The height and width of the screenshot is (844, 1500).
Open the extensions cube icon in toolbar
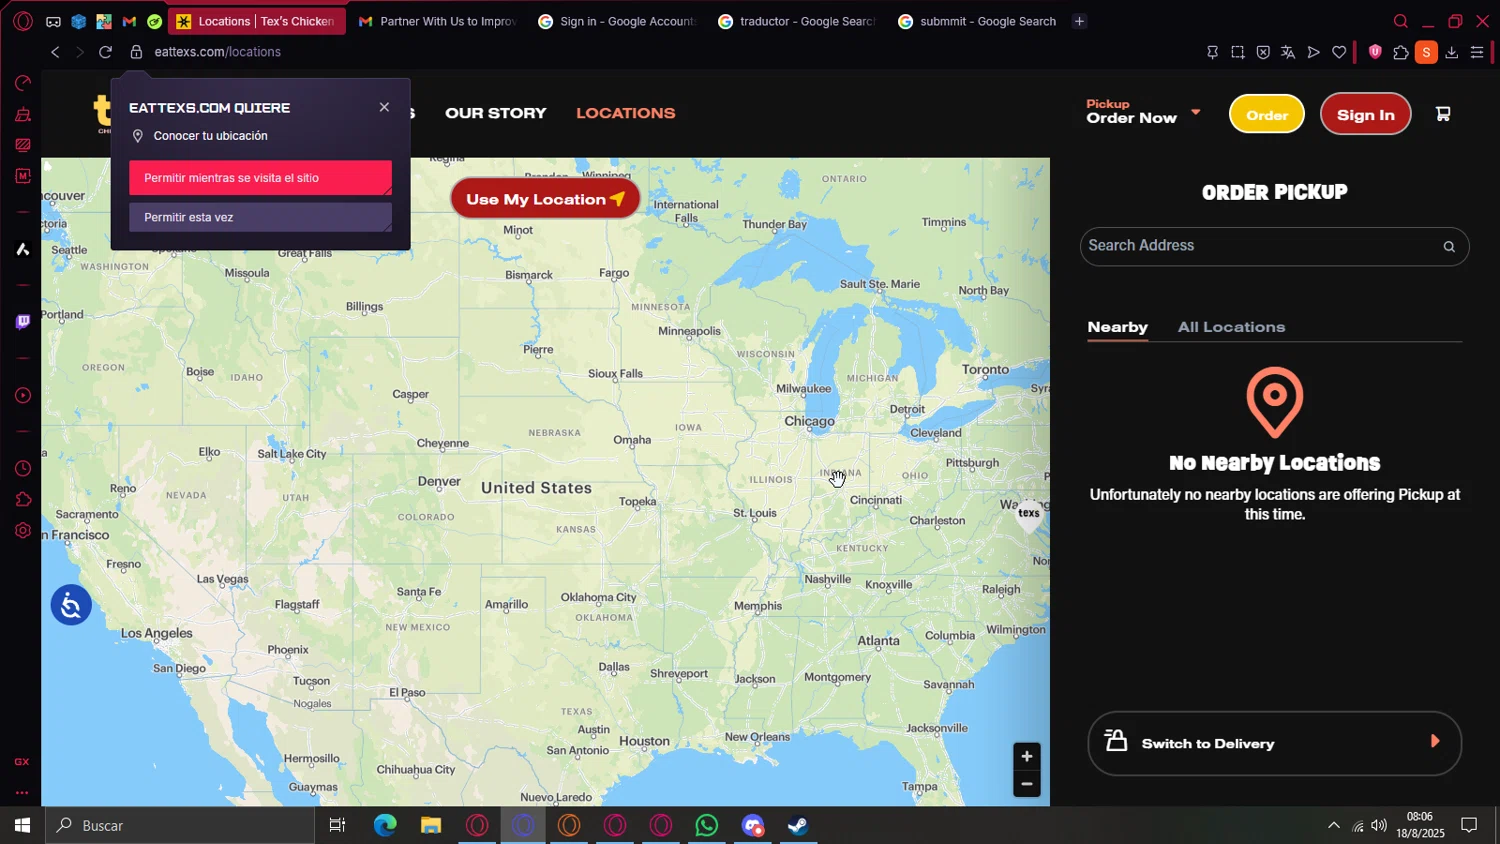1401,53
